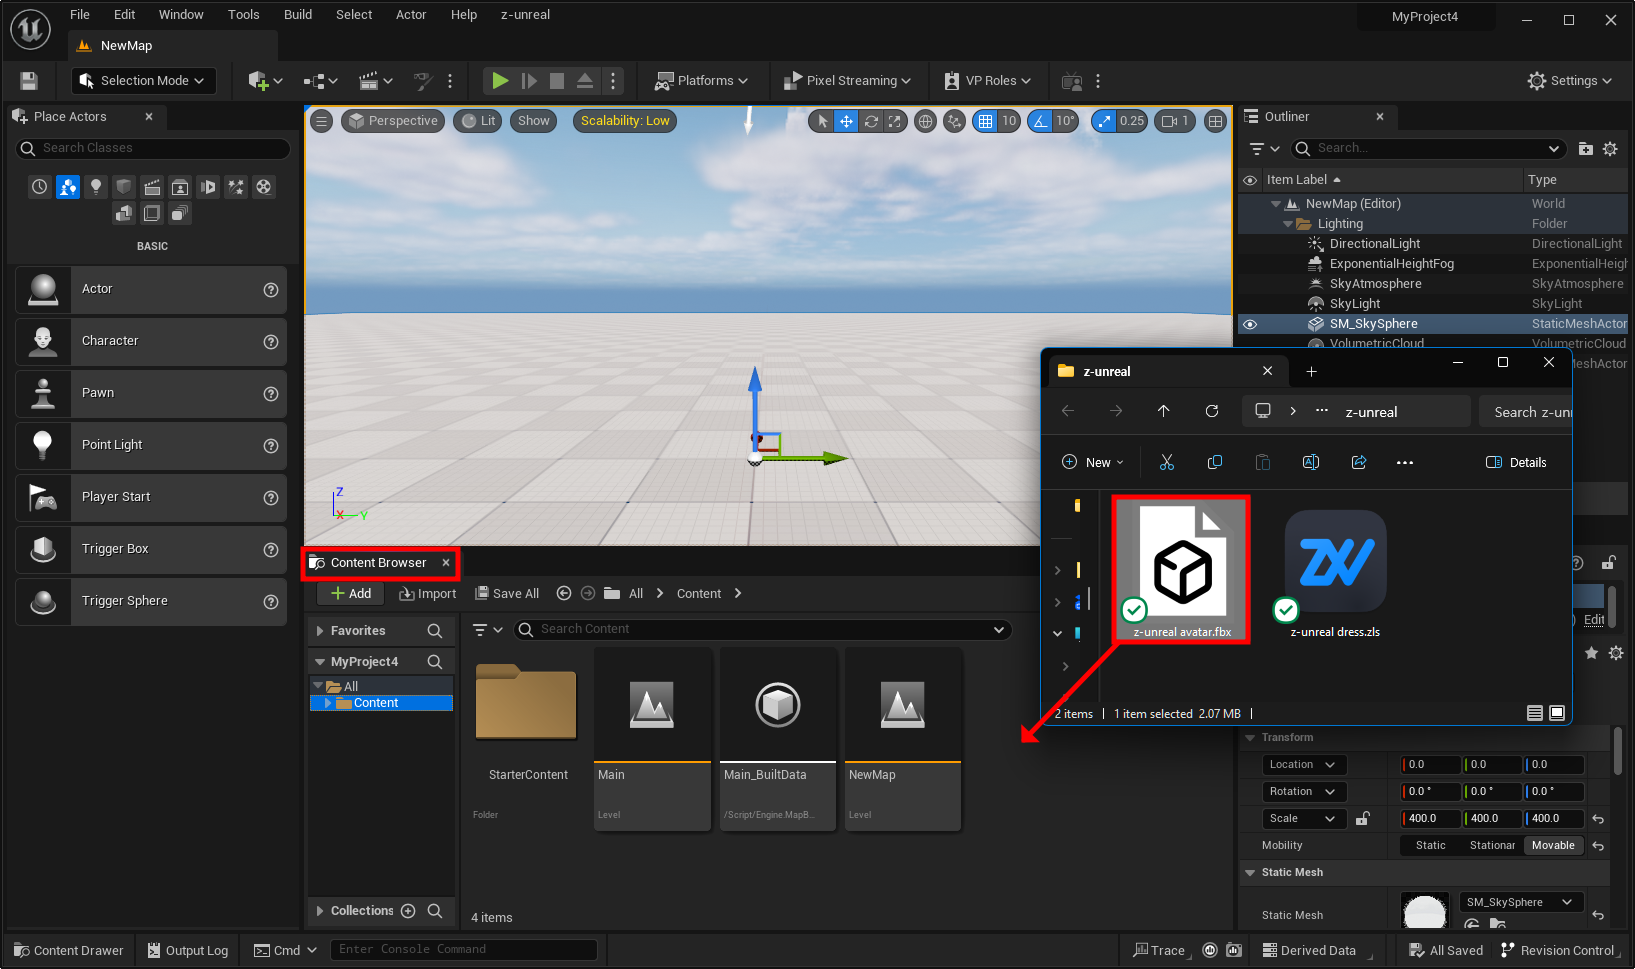Activate the Rotate gizmo tool
The height and width of the screenshot is (969, 1635).
click(871, 121)
